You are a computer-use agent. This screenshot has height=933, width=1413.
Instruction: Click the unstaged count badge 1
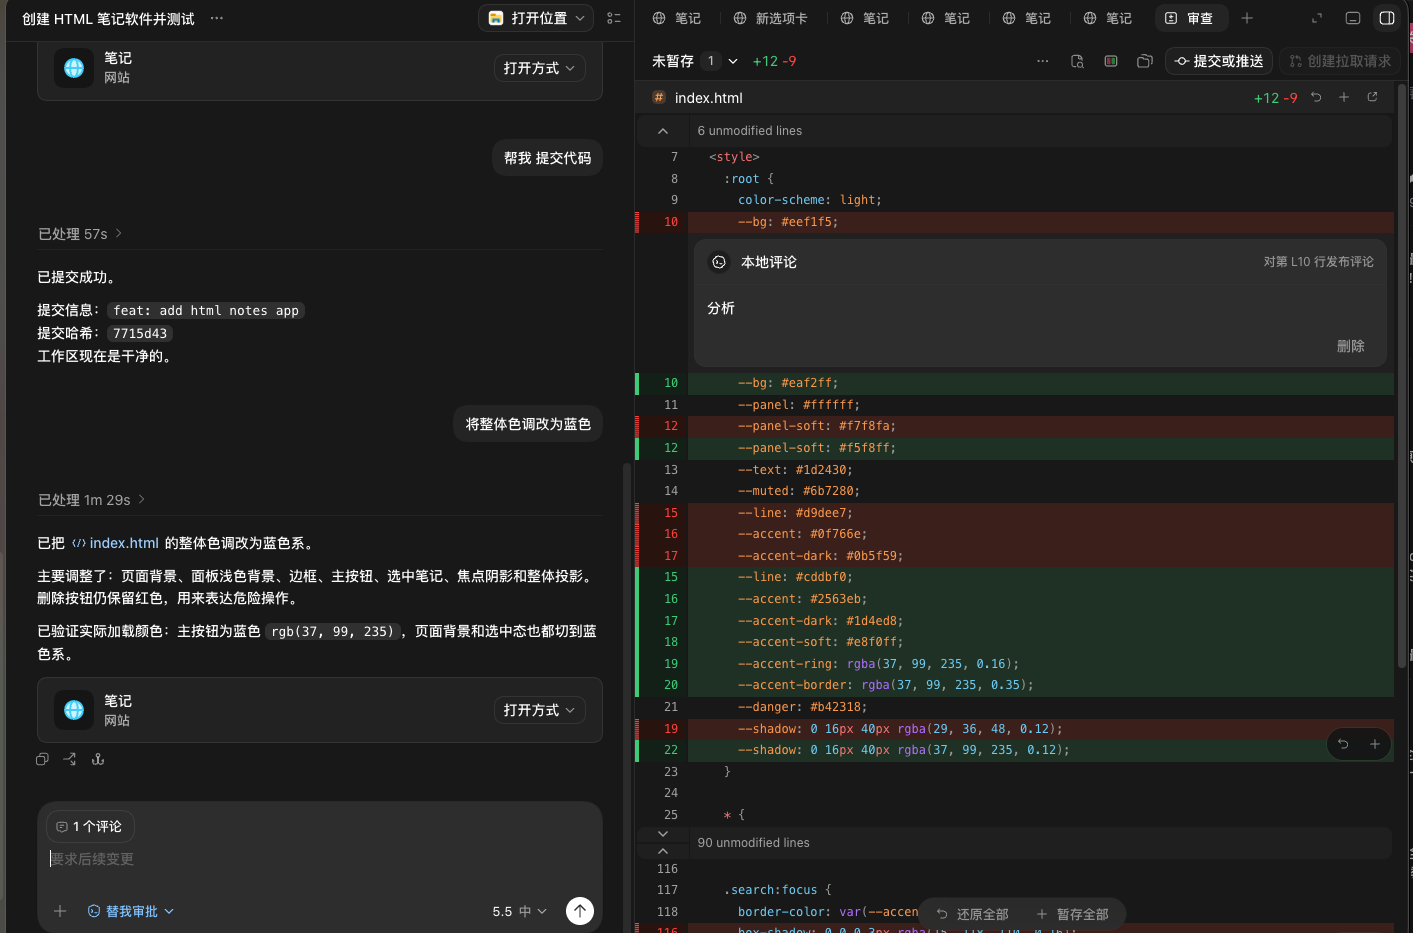(711, 61)
